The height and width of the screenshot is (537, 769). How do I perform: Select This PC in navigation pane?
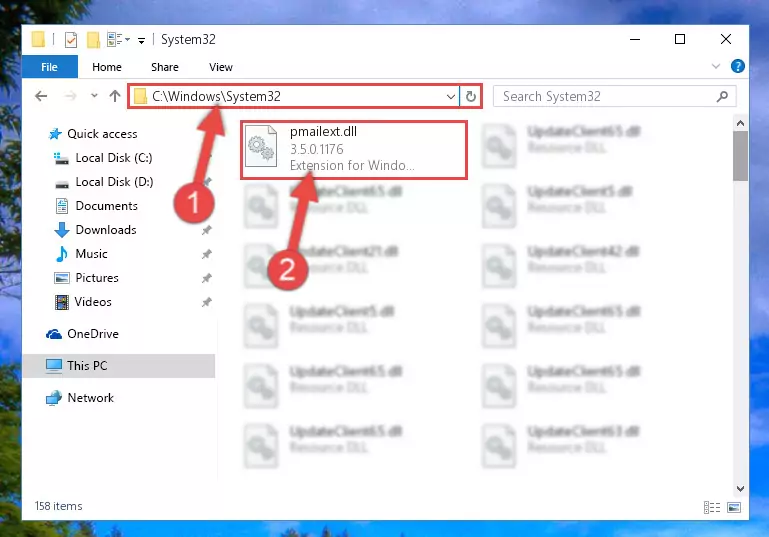point(118,366)
